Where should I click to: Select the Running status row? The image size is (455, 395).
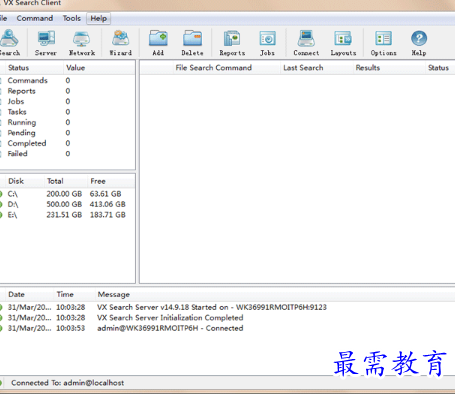click(x=67, y=122)
